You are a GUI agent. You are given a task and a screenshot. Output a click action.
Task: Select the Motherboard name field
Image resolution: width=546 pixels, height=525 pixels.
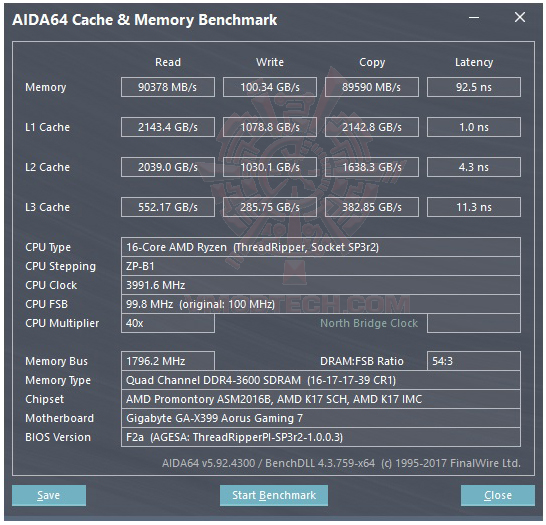(321, 418)
